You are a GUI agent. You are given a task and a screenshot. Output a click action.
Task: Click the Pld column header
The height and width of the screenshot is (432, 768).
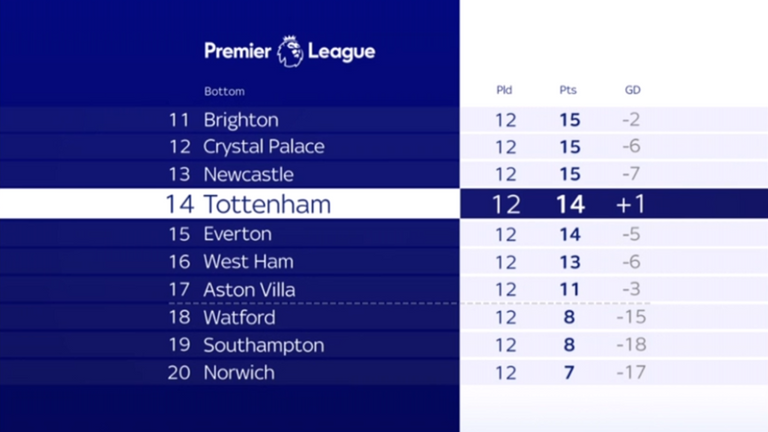pos(504,90)
